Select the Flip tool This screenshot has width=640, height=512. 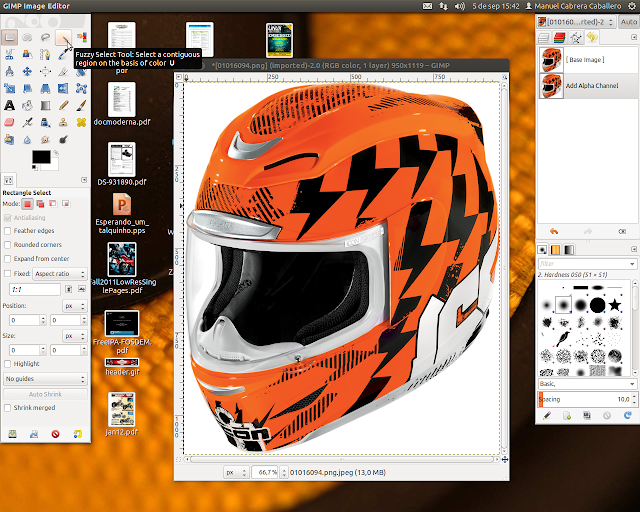tap(63, 88)
